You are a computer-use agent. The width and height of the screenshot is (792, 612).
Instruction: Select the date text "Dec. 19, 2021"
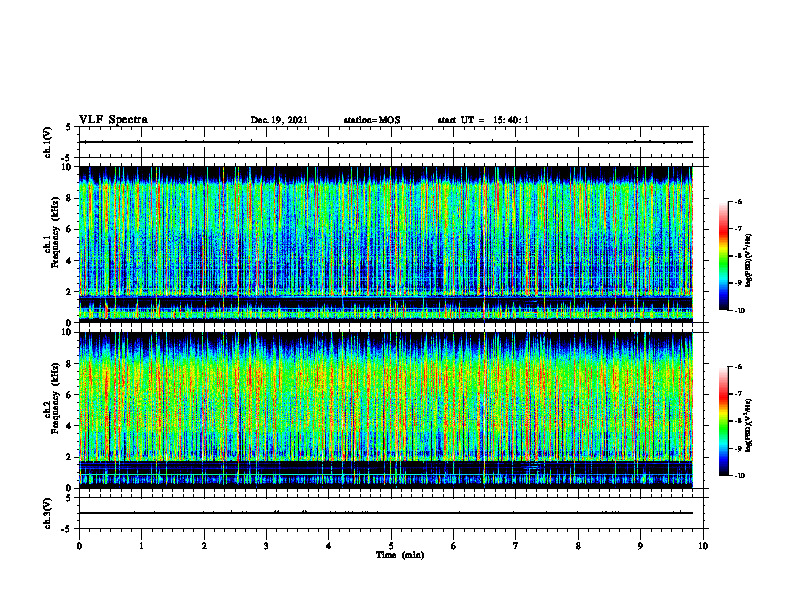click(279, 120)
